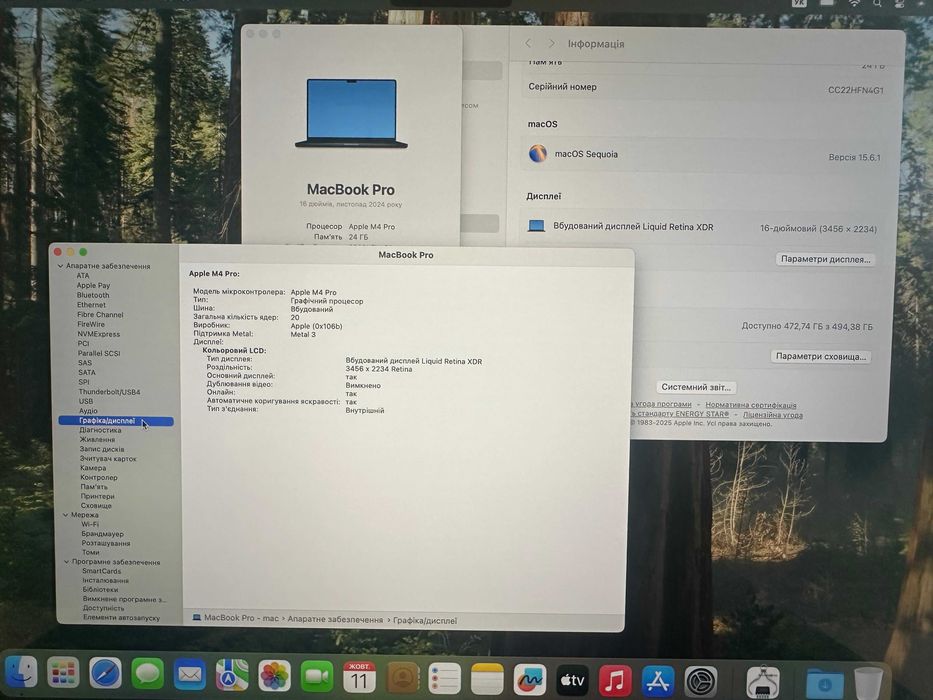Select USB in the sidebar
This screenshot has height=700, width=933.
[x=86, y=401]
